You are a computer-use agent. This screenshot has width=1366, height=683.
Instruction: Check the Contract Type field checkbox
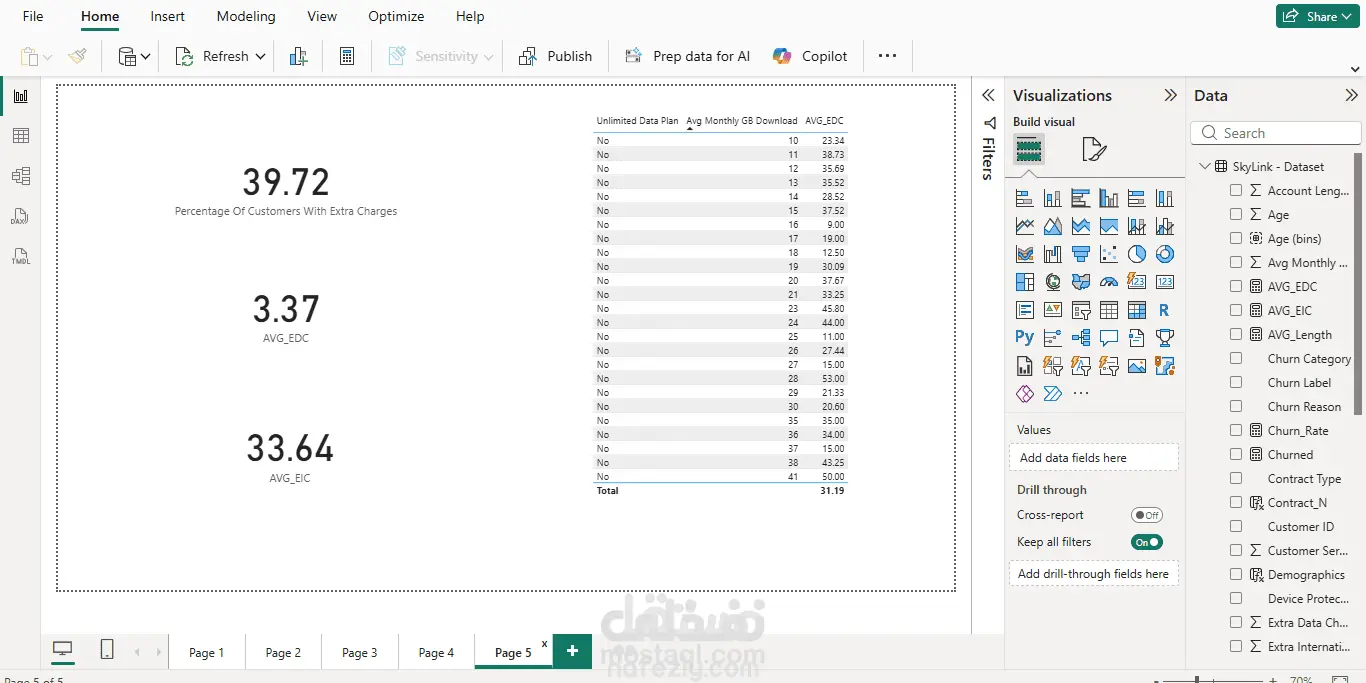(1236, 478)
